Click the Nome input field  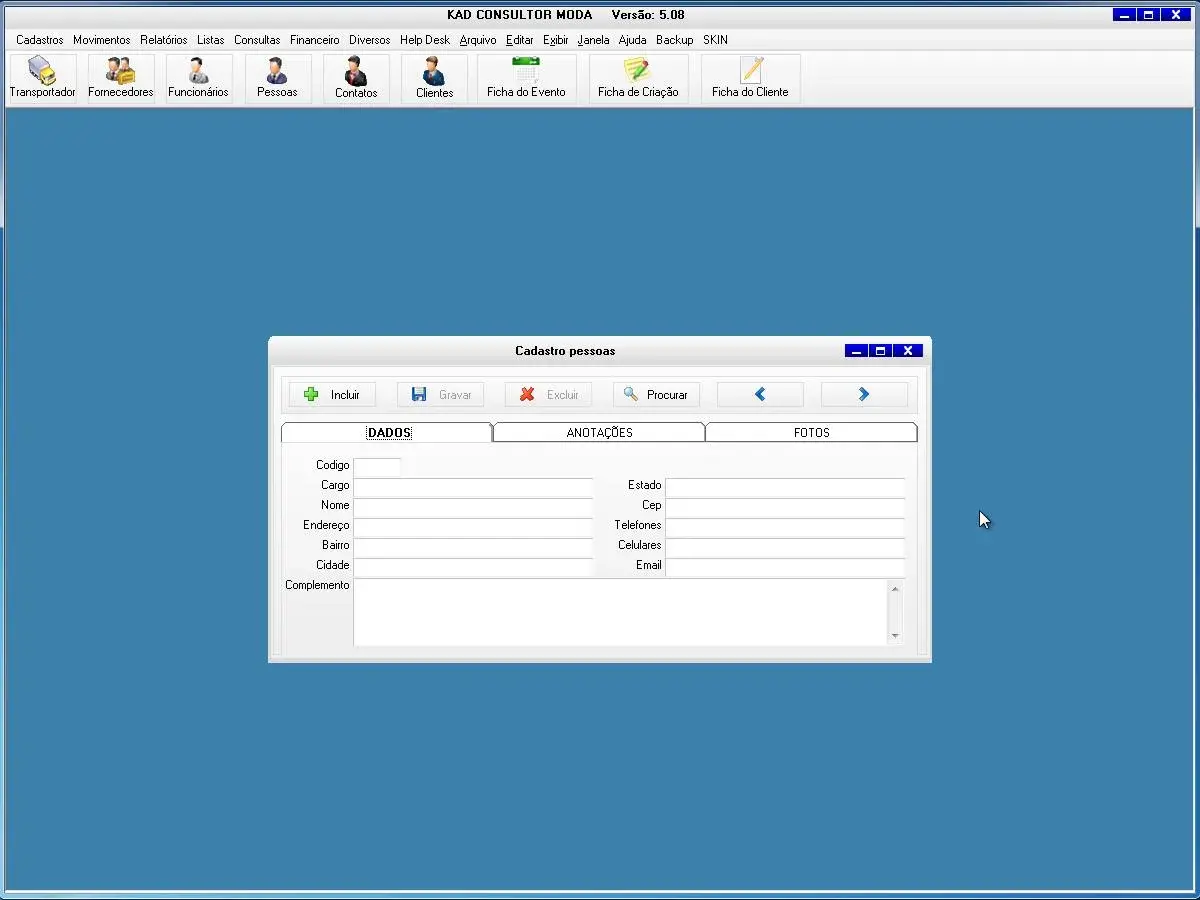coord(473,506)
